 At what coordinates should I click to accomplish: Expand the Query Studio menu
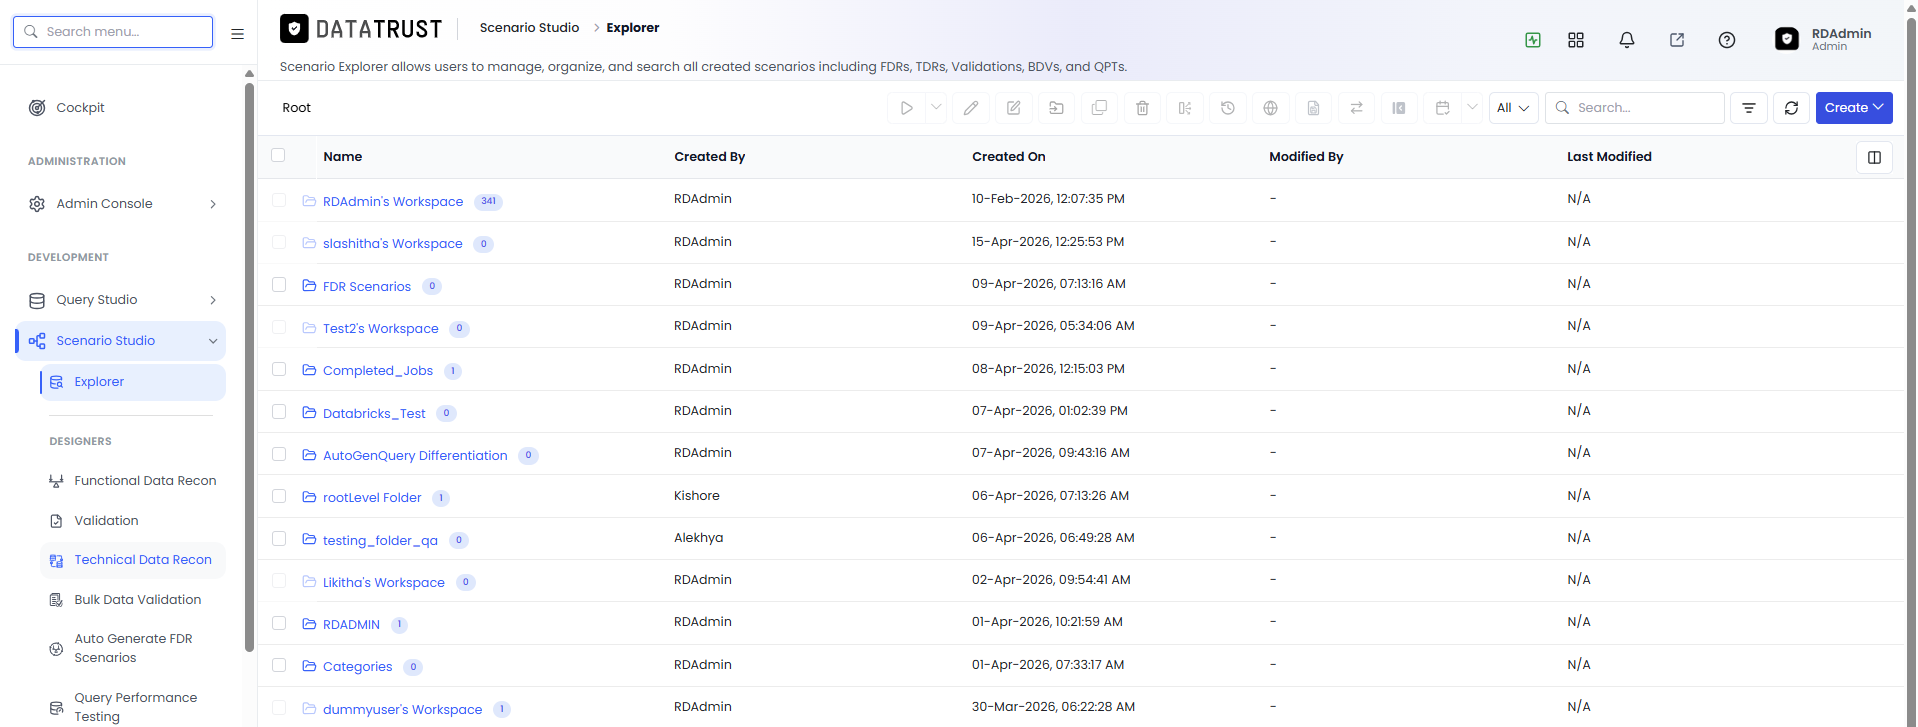[x=122, y=300]
